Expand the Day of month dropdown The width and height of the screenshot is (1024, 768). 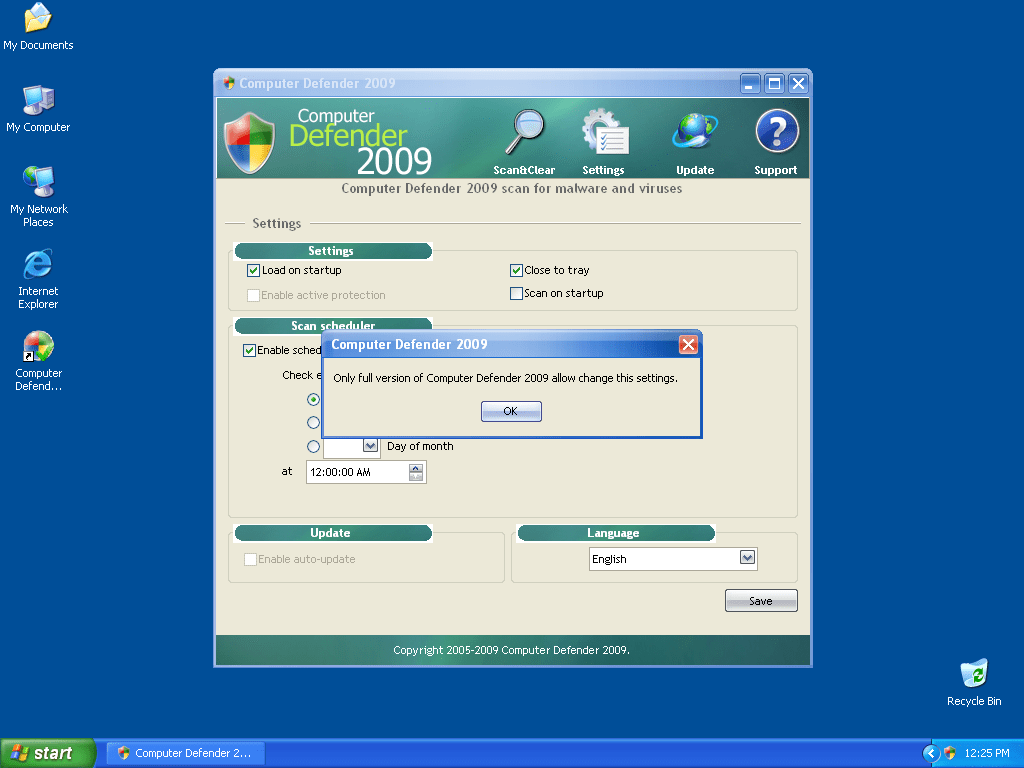370,446
